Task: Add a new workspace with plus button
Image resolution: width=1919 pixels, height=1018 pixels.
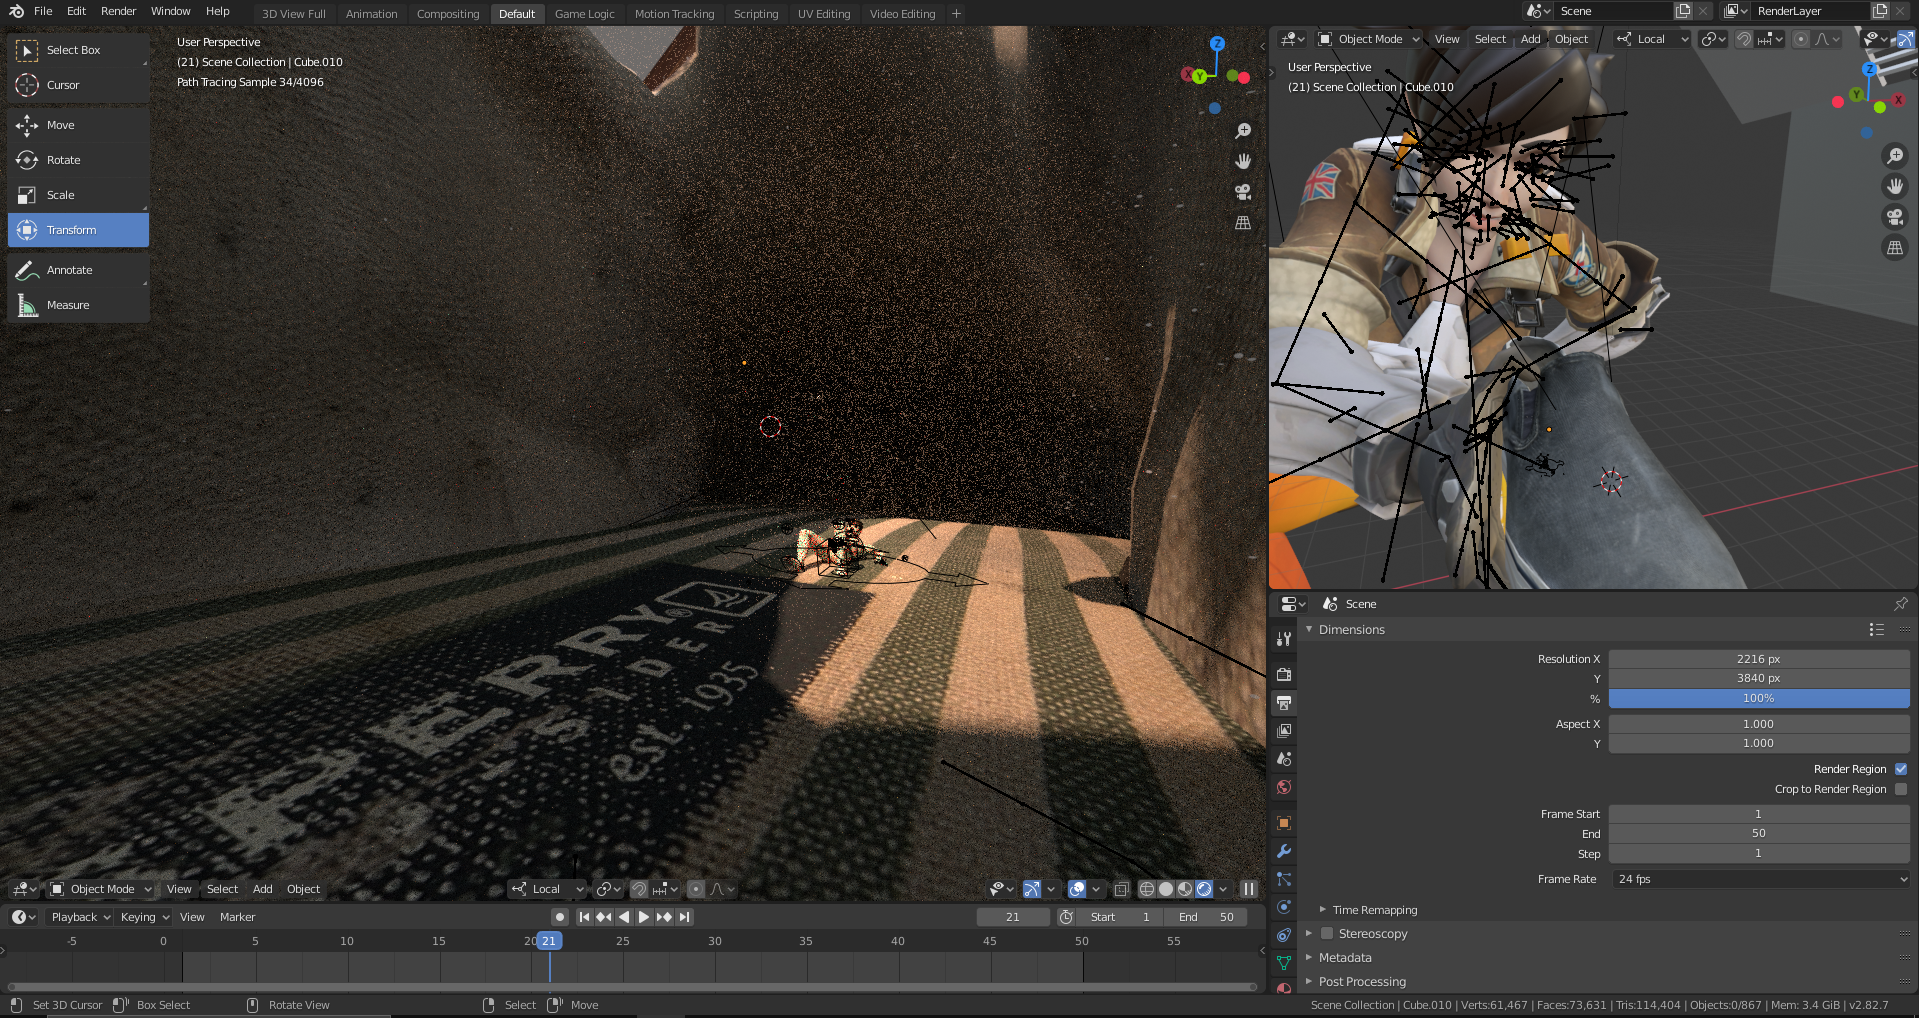Action: click(x=956, y=14)
